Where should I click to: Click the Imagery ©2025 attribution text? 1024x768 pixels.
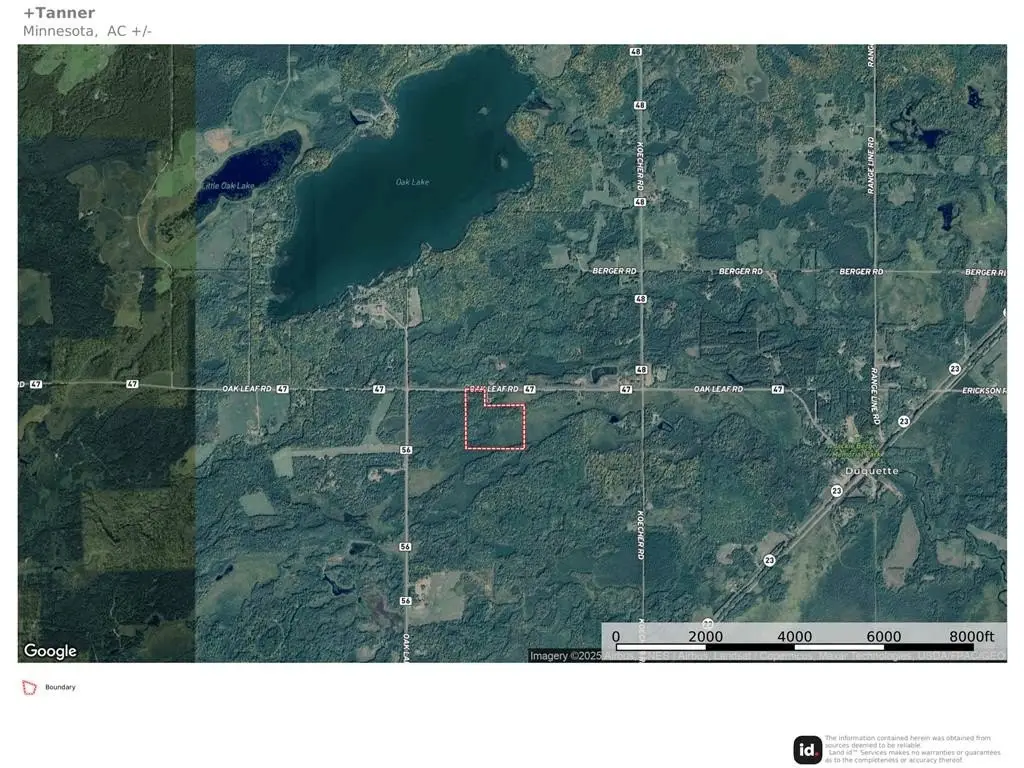[x=568, y=656]
